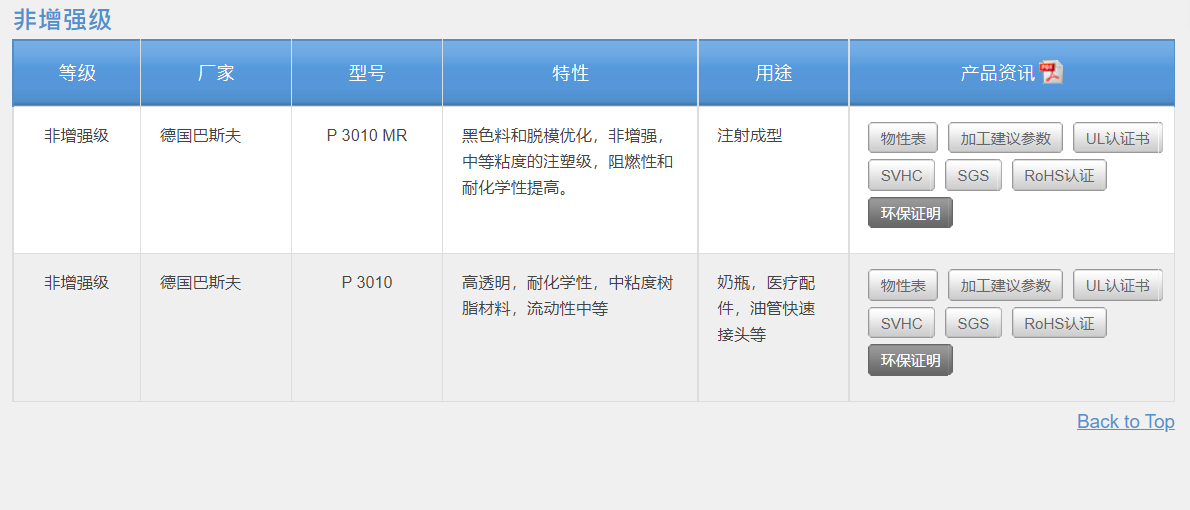Viewport: 1190px width, 510px height.
Task: Open SVHC document for the P 3010 row
Action: coord(901,323)
